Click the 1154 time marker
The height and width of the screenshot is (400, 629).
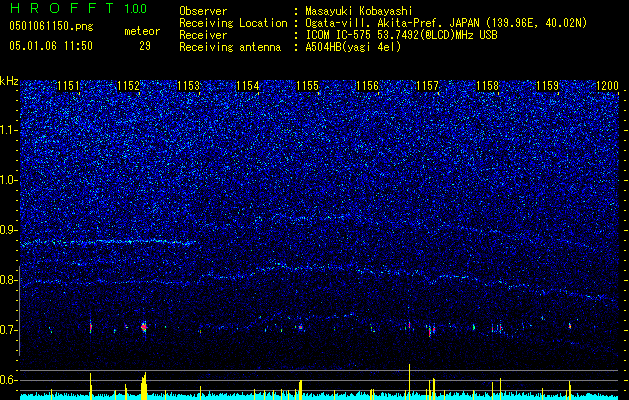(248, 85)
